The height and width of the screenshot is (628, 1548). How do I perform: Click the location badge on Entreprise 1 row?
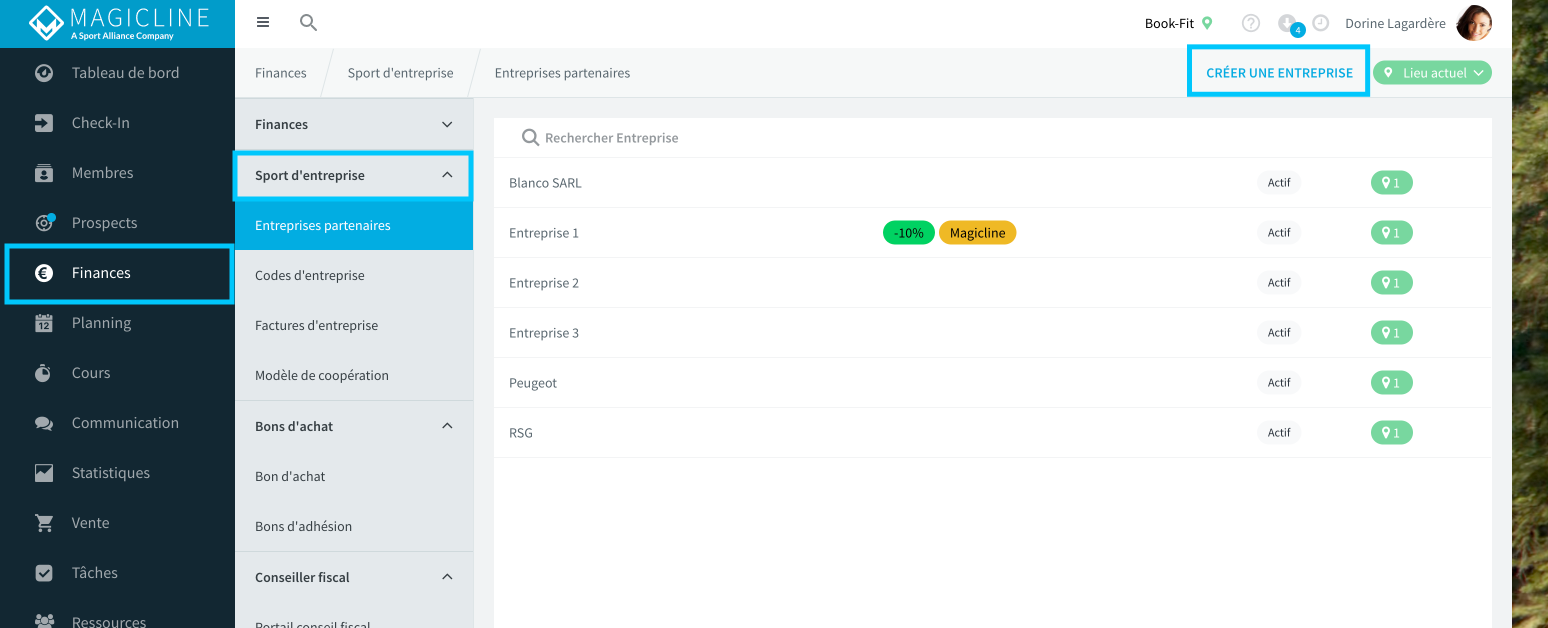pos(1391,233)
